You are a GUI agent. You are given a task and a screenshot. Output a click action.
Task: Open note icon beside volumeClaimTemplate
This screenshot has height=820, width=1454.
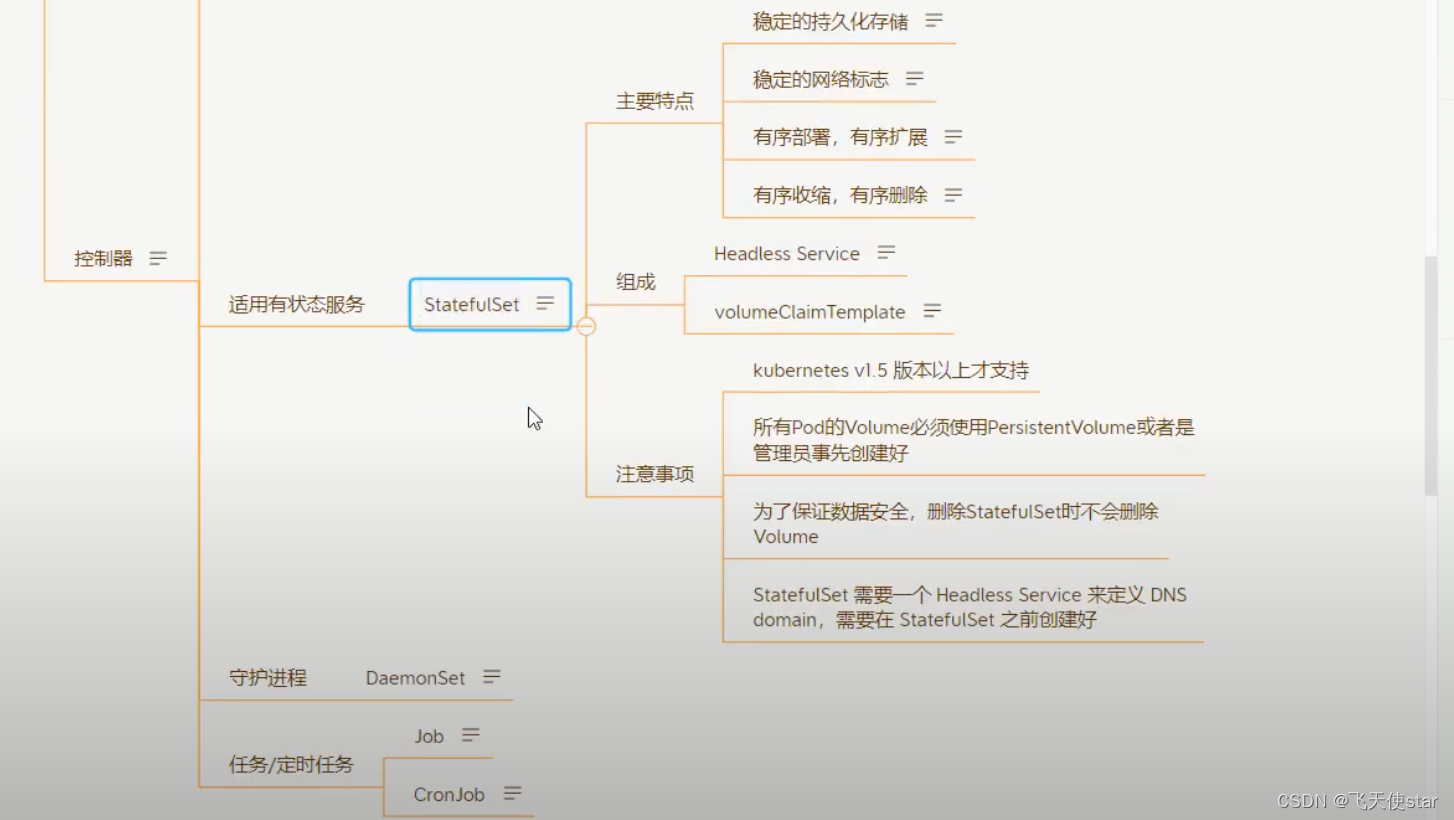pos(932,311)
